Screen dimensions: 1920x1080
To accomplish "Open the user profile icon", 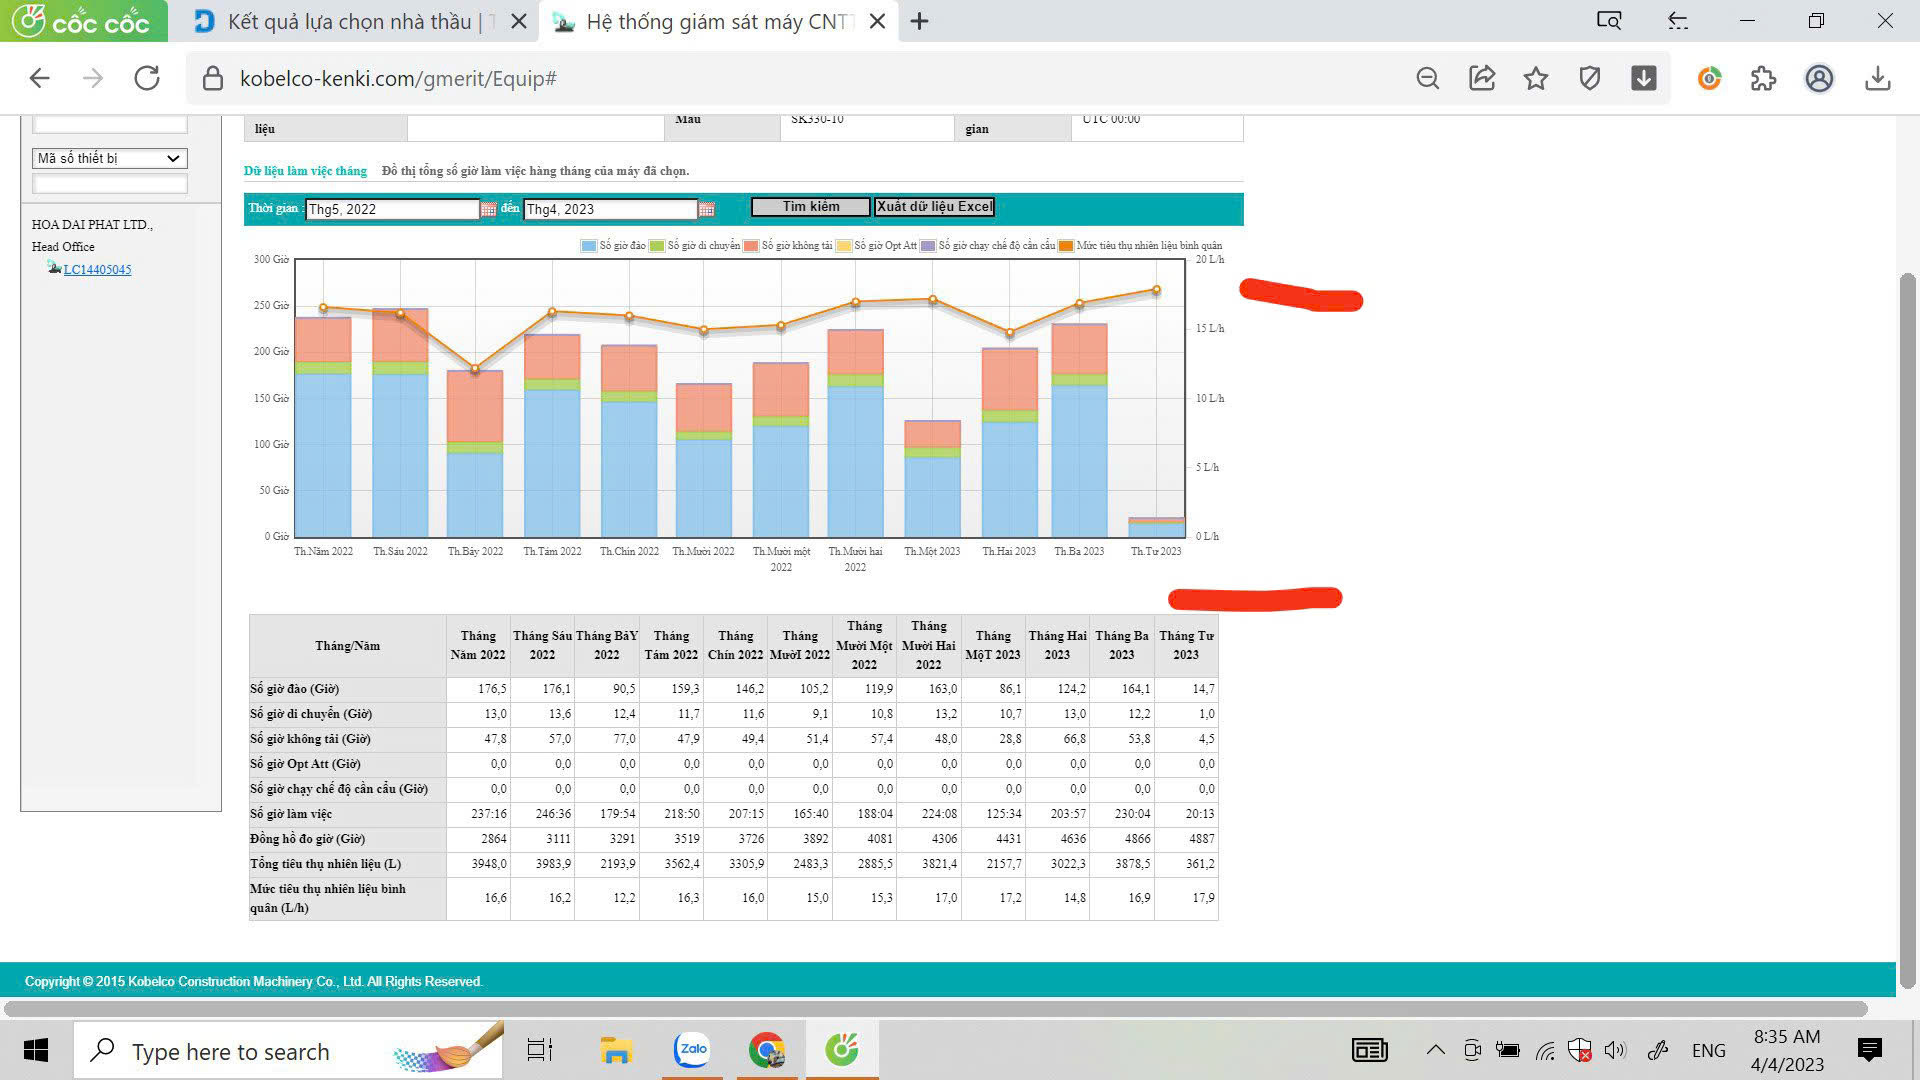I will [1819, 78].
